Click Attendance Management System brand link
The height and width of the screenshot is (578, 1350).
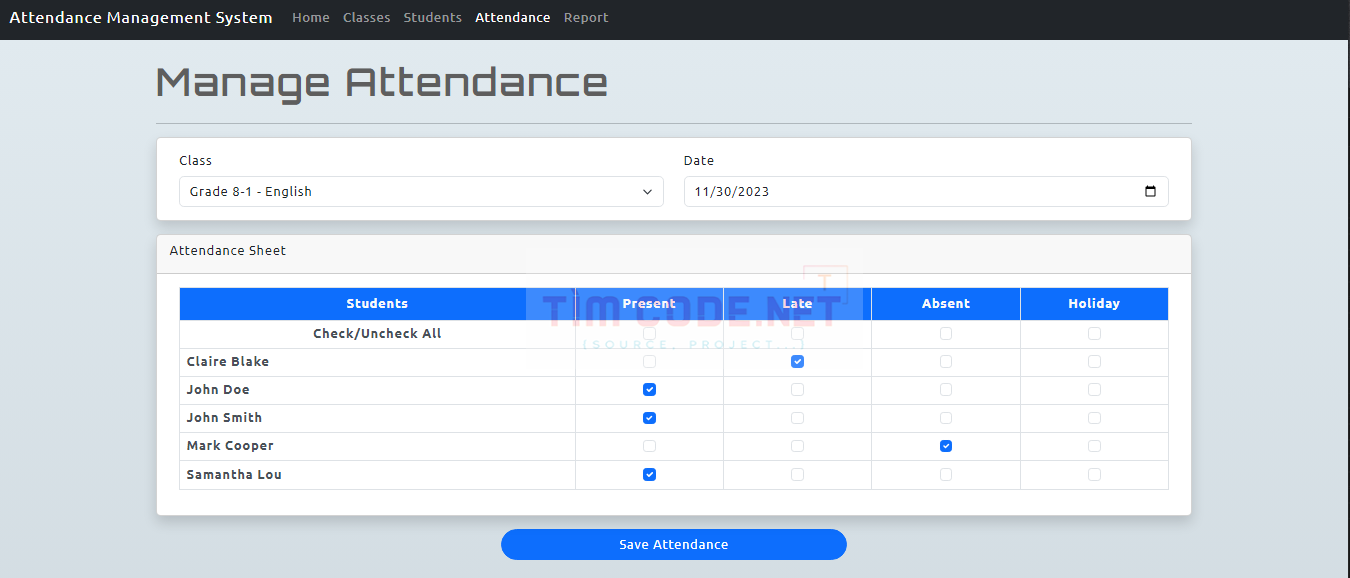pyautogui.click(x=141, y=18)
